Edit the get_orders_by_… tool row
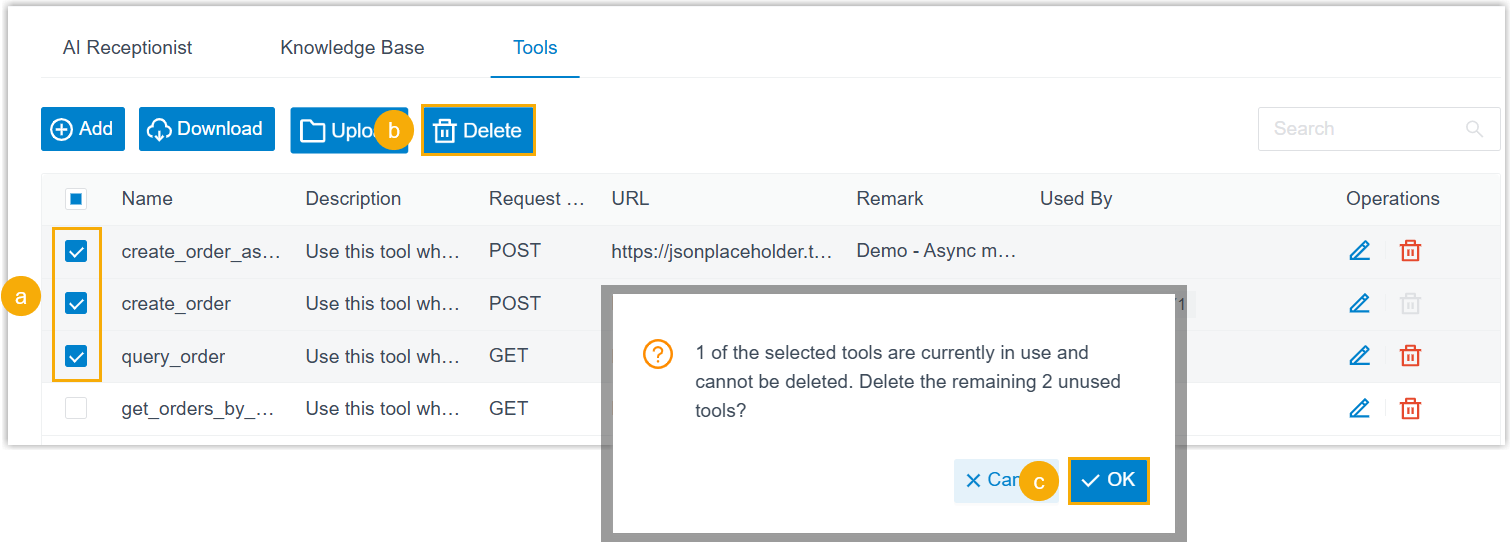This screenshot has width=1511, height=542. click(x=1359, y=408)
